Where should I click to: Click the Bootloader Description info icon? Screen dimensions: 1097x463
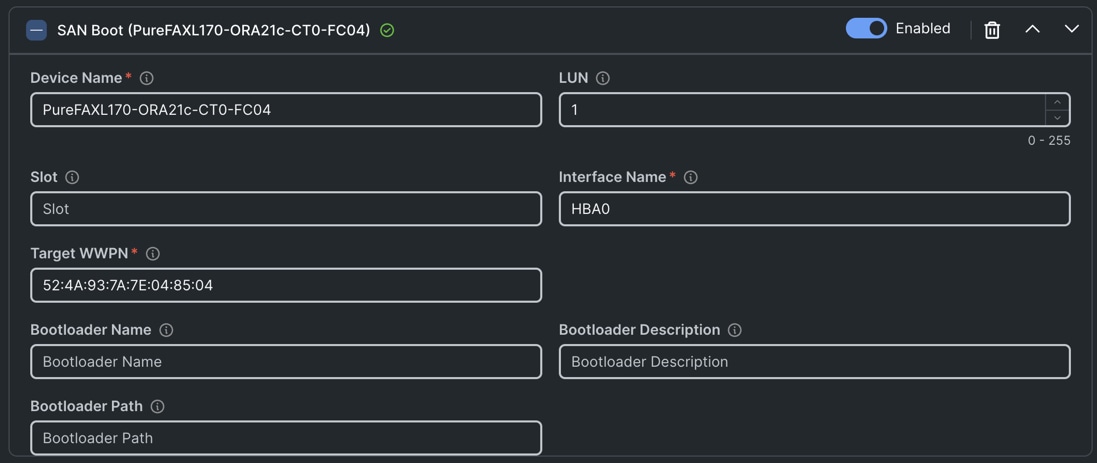point(735,330)
